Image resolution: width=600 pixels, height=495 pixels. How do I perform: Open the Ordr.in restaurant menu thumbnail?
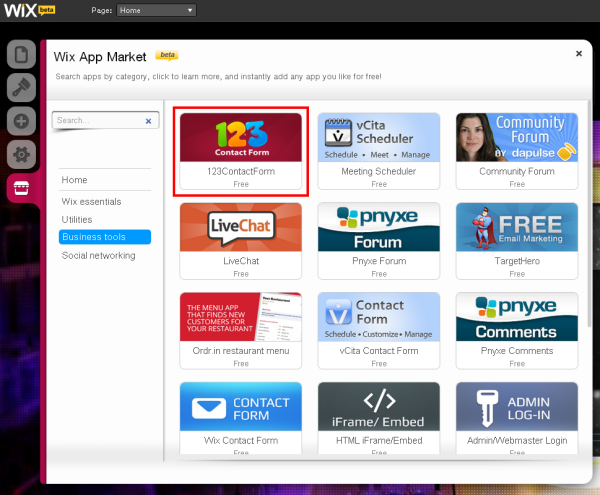pos(241,317)
